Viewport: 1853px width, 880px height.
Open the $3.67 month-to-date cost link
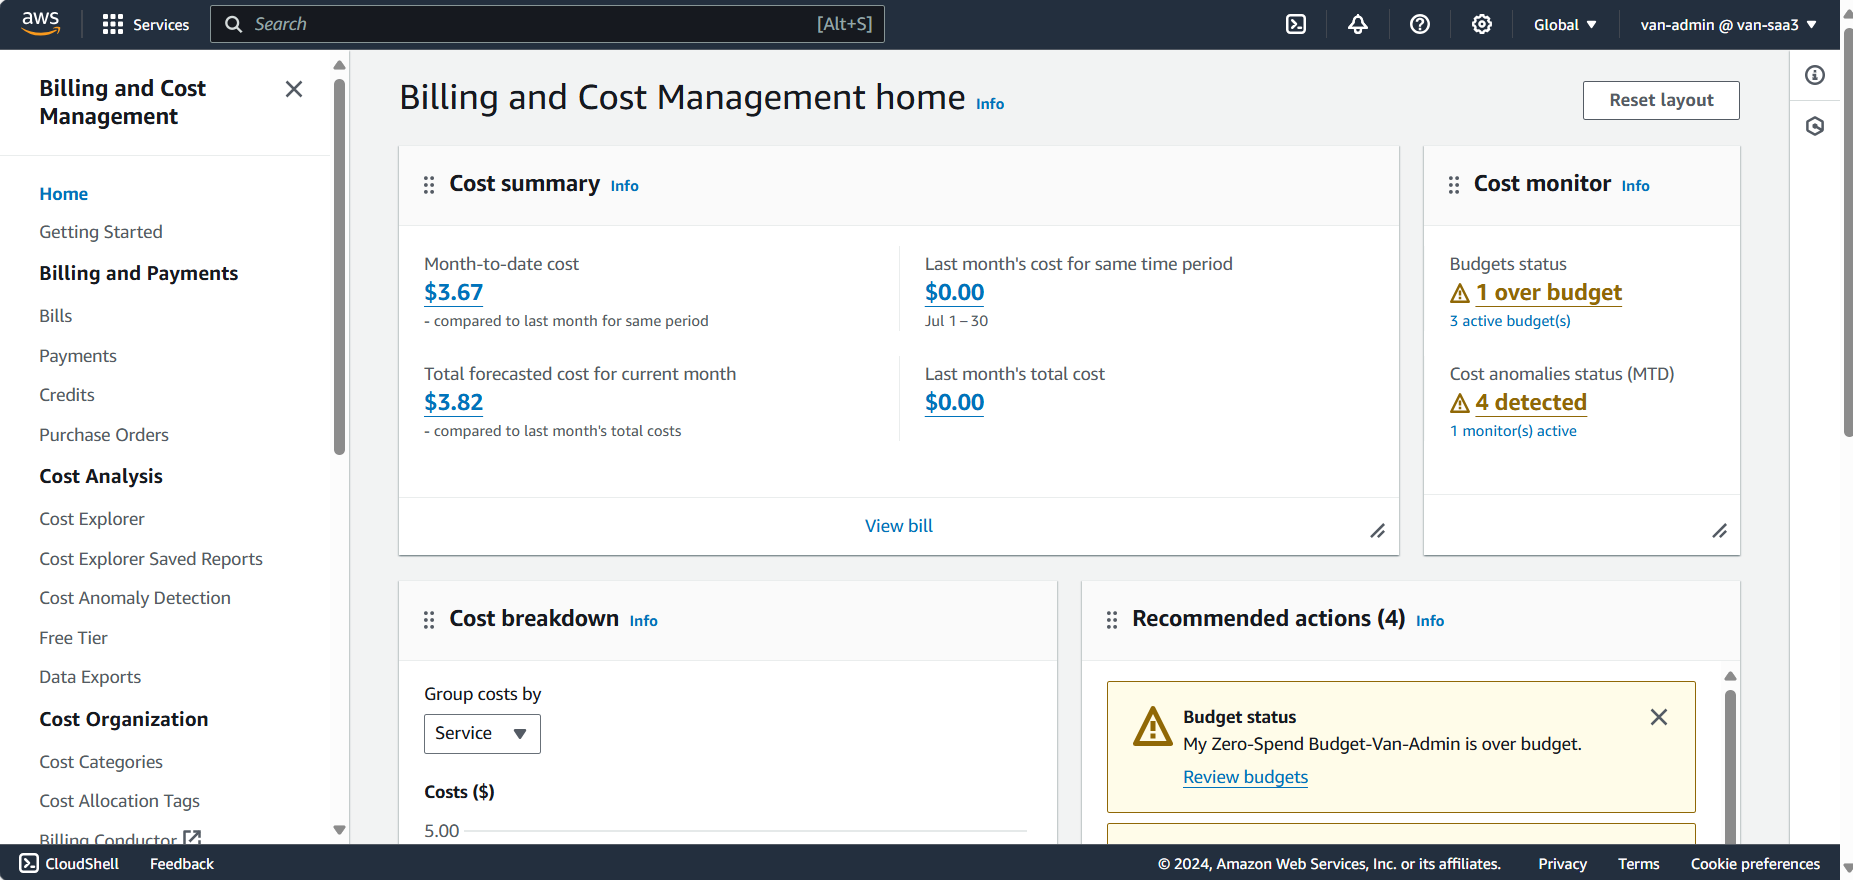[x=454, y=293]
